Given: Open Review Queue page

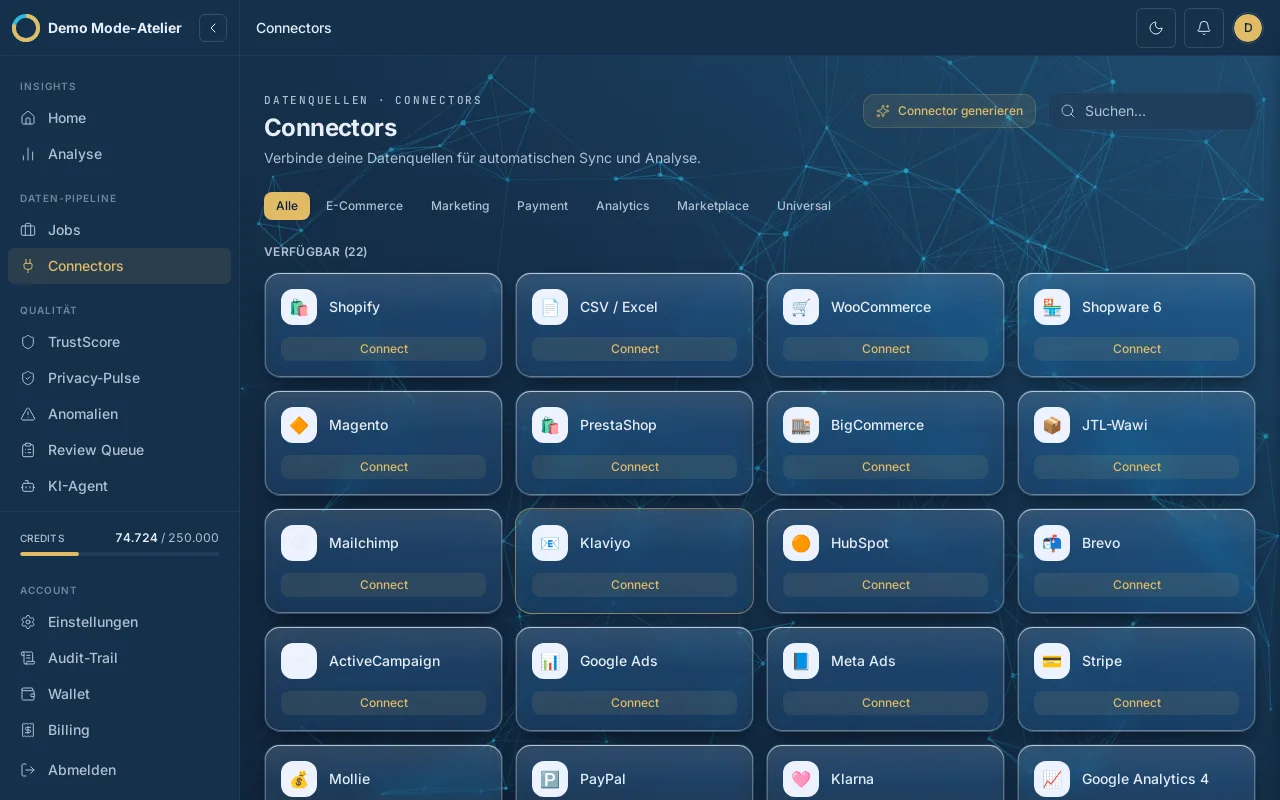Looking at the screenshot, I should click(x=119, y=450).
